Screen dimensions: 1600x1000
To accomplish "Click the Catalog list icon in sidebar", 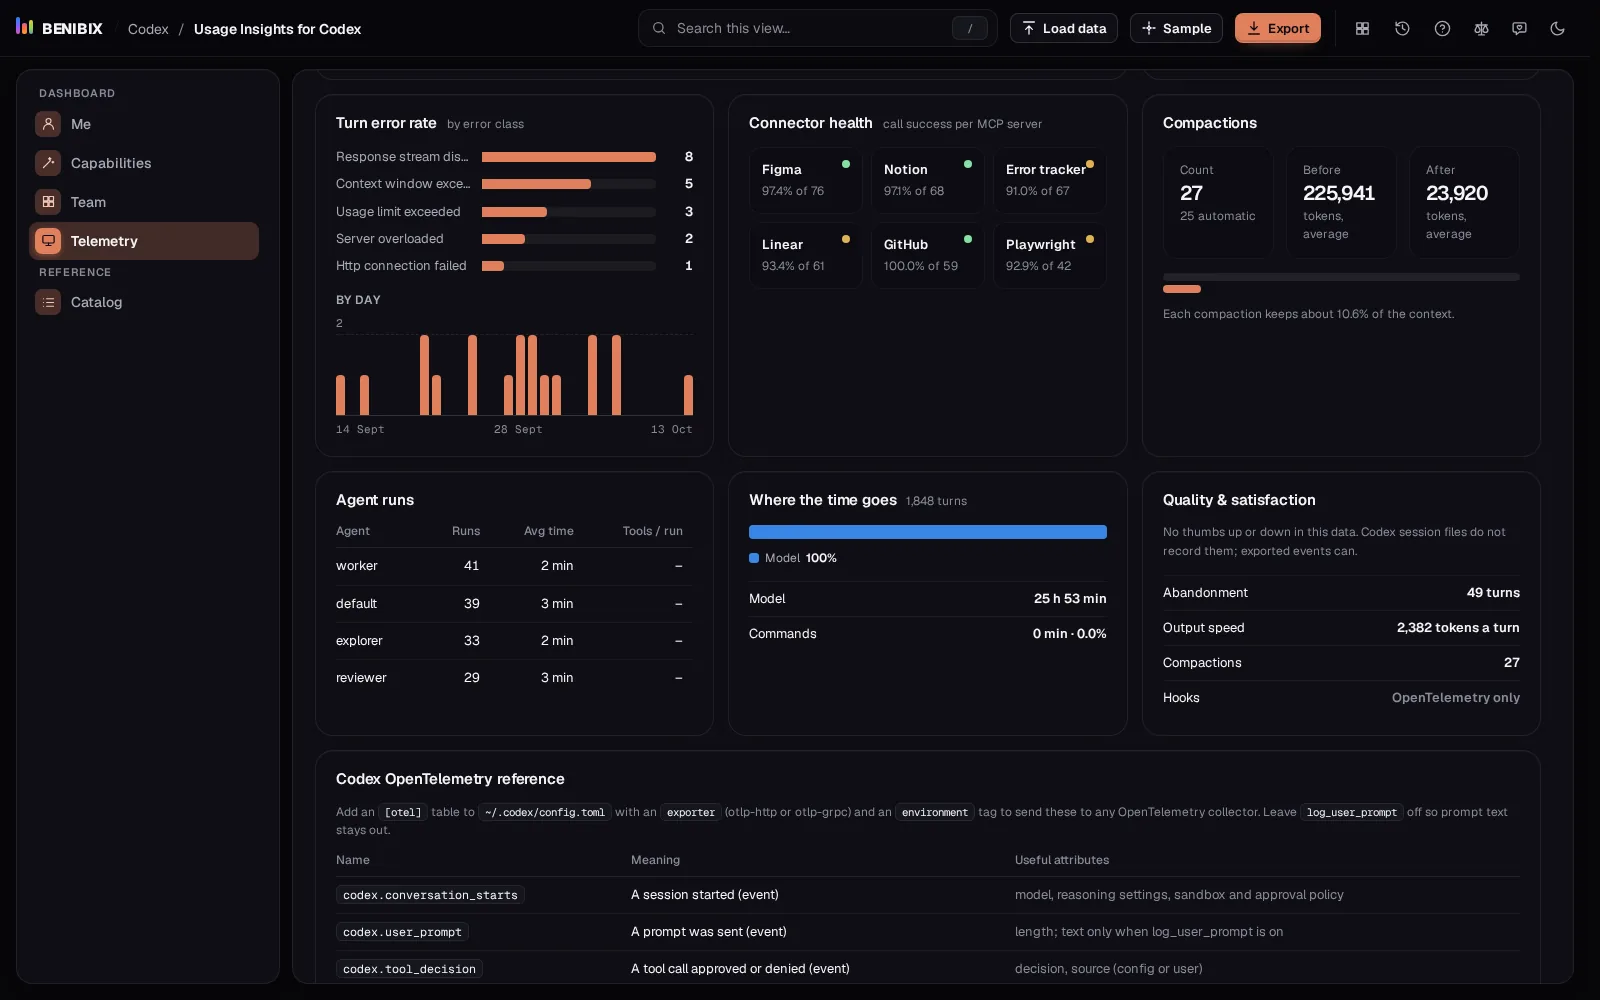I will tap(48, 302).
